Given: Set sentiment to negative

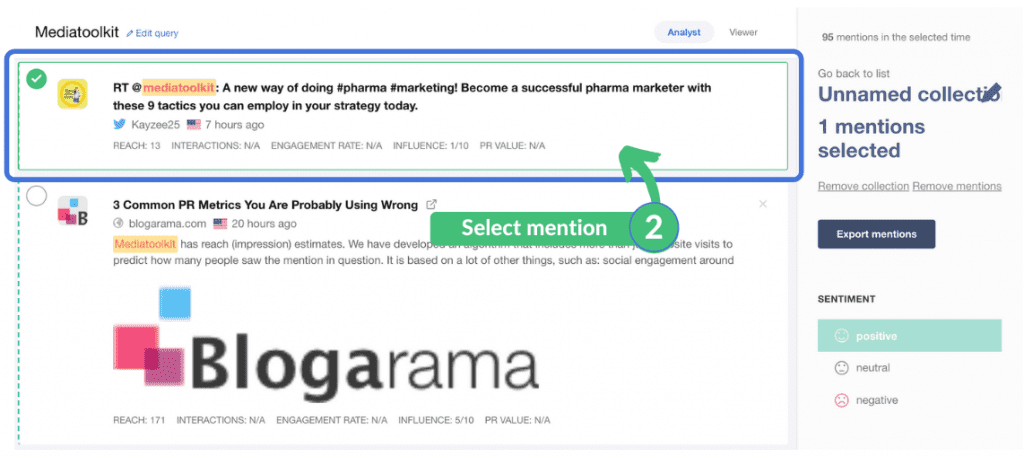Looking at the screenshot, I should (x=876, y=400).
